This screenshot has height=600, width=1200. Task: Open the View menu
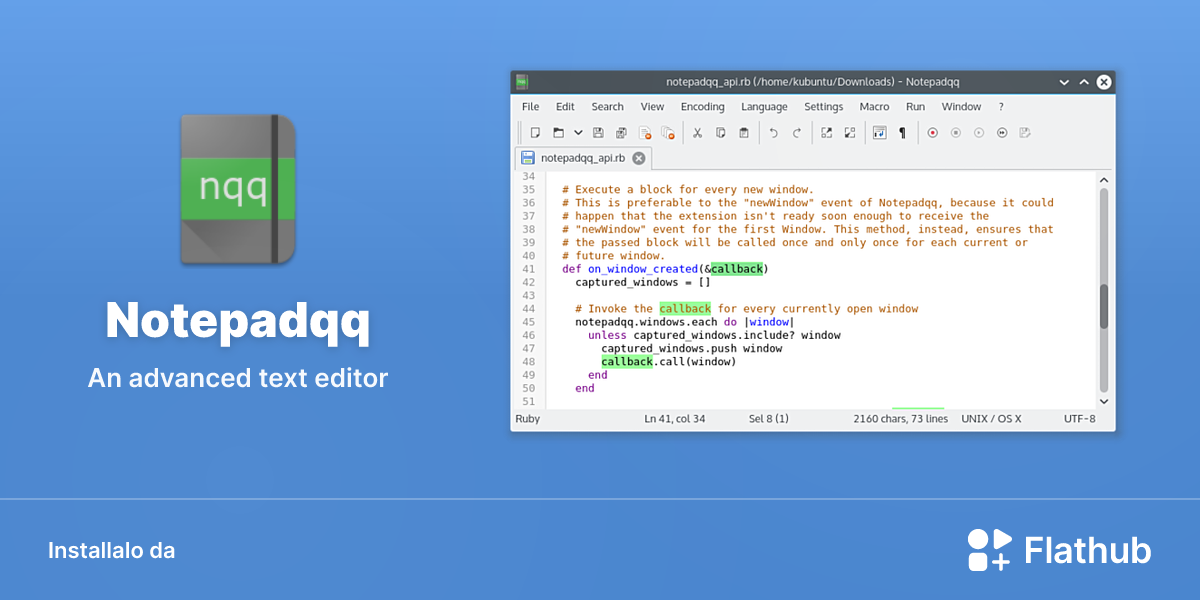tap(652, 107)
